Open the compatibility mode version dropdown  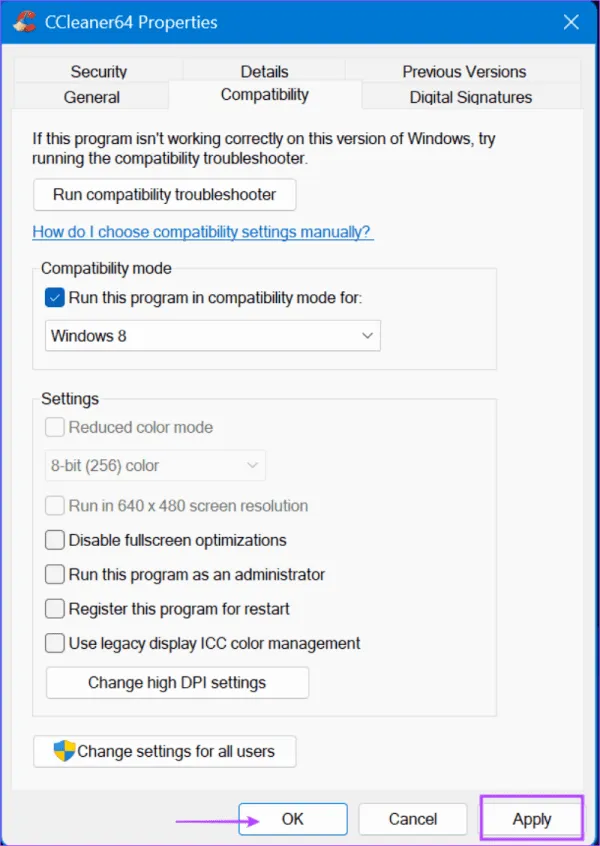(367, 335)
